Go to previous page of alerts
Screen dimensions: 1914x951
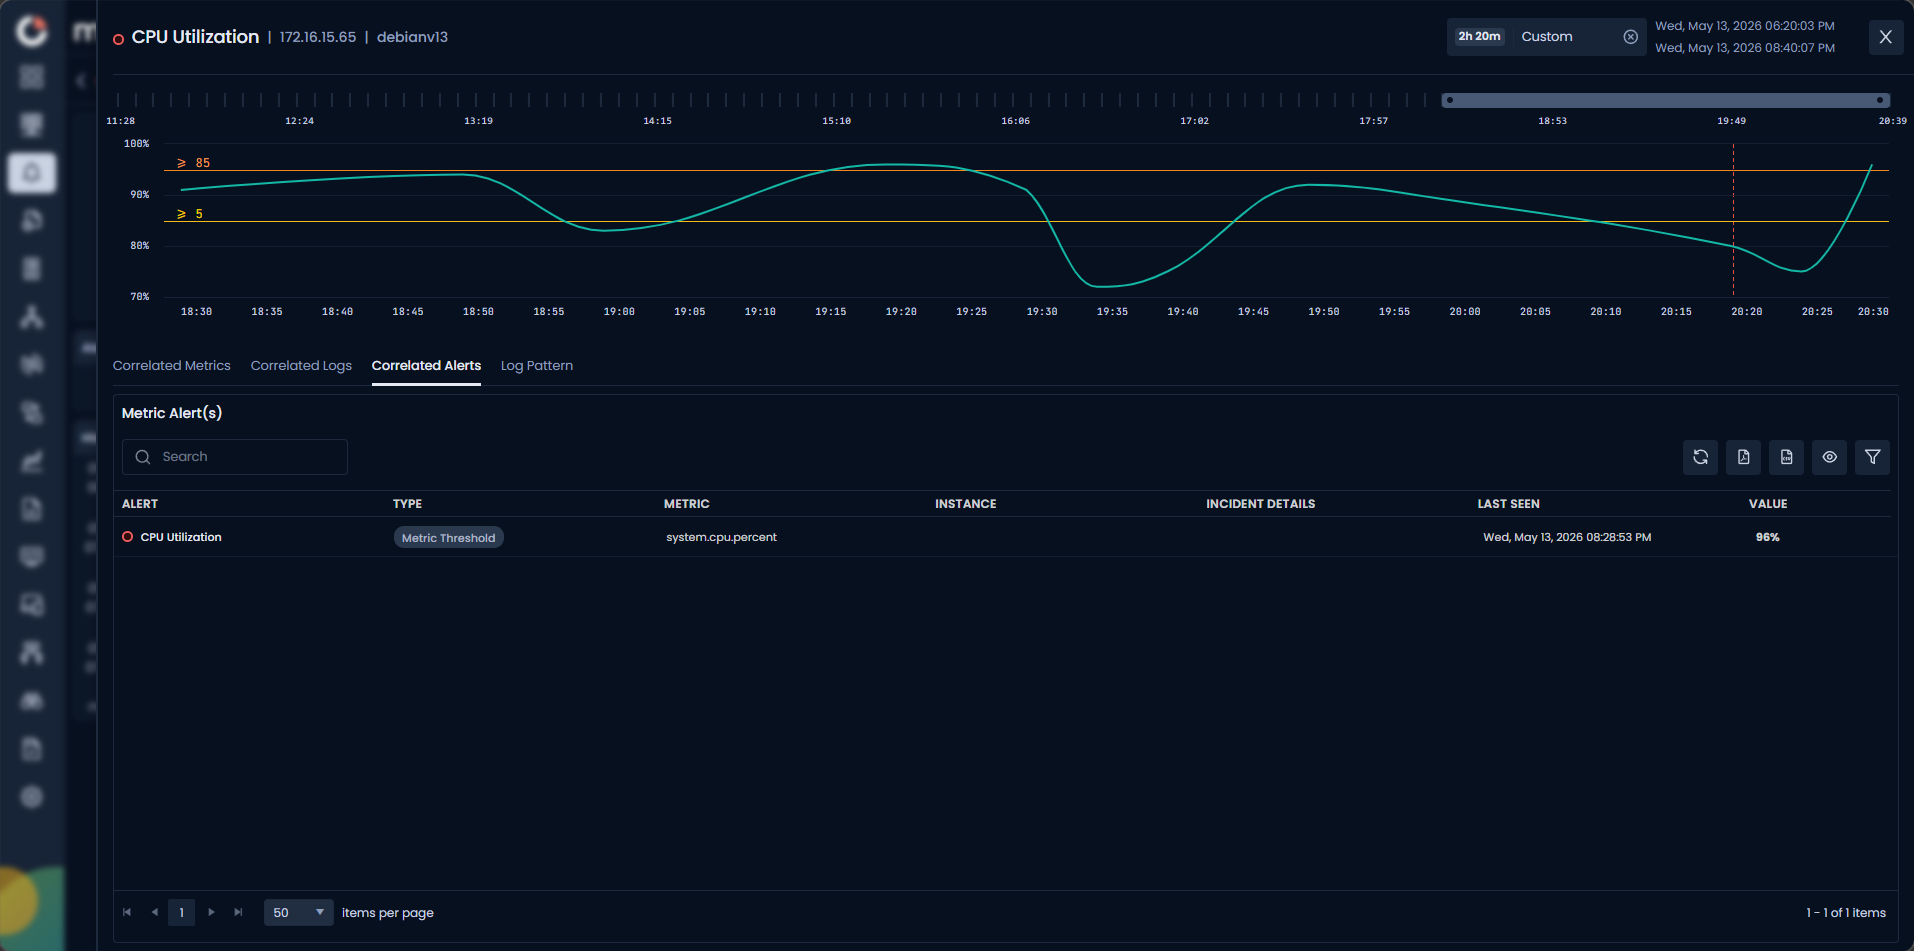[154, 912]
